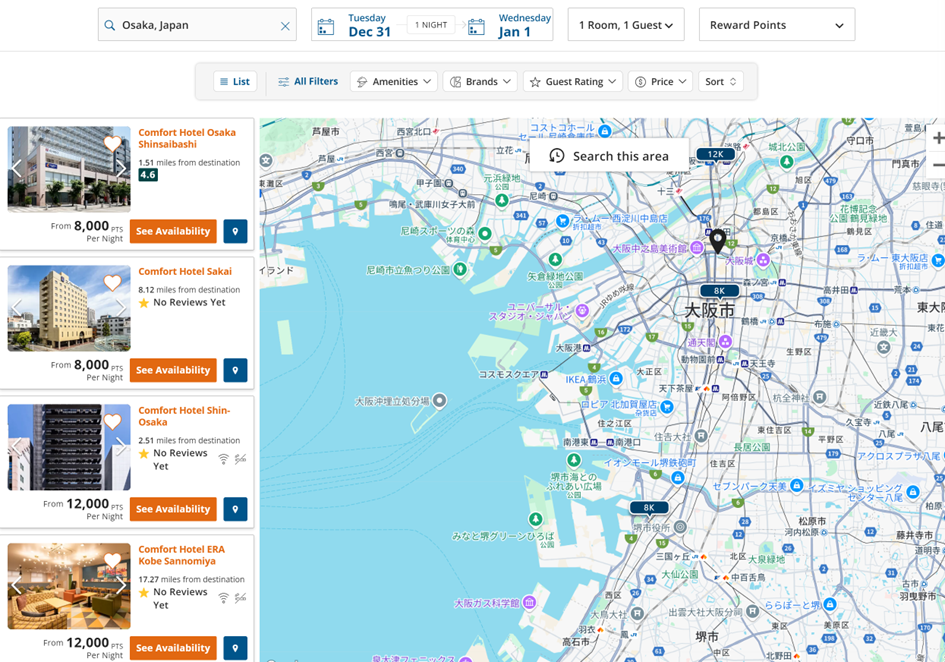Show next photo of Comfort Hotel Osaka Shinsaibashi

[121, 169]
